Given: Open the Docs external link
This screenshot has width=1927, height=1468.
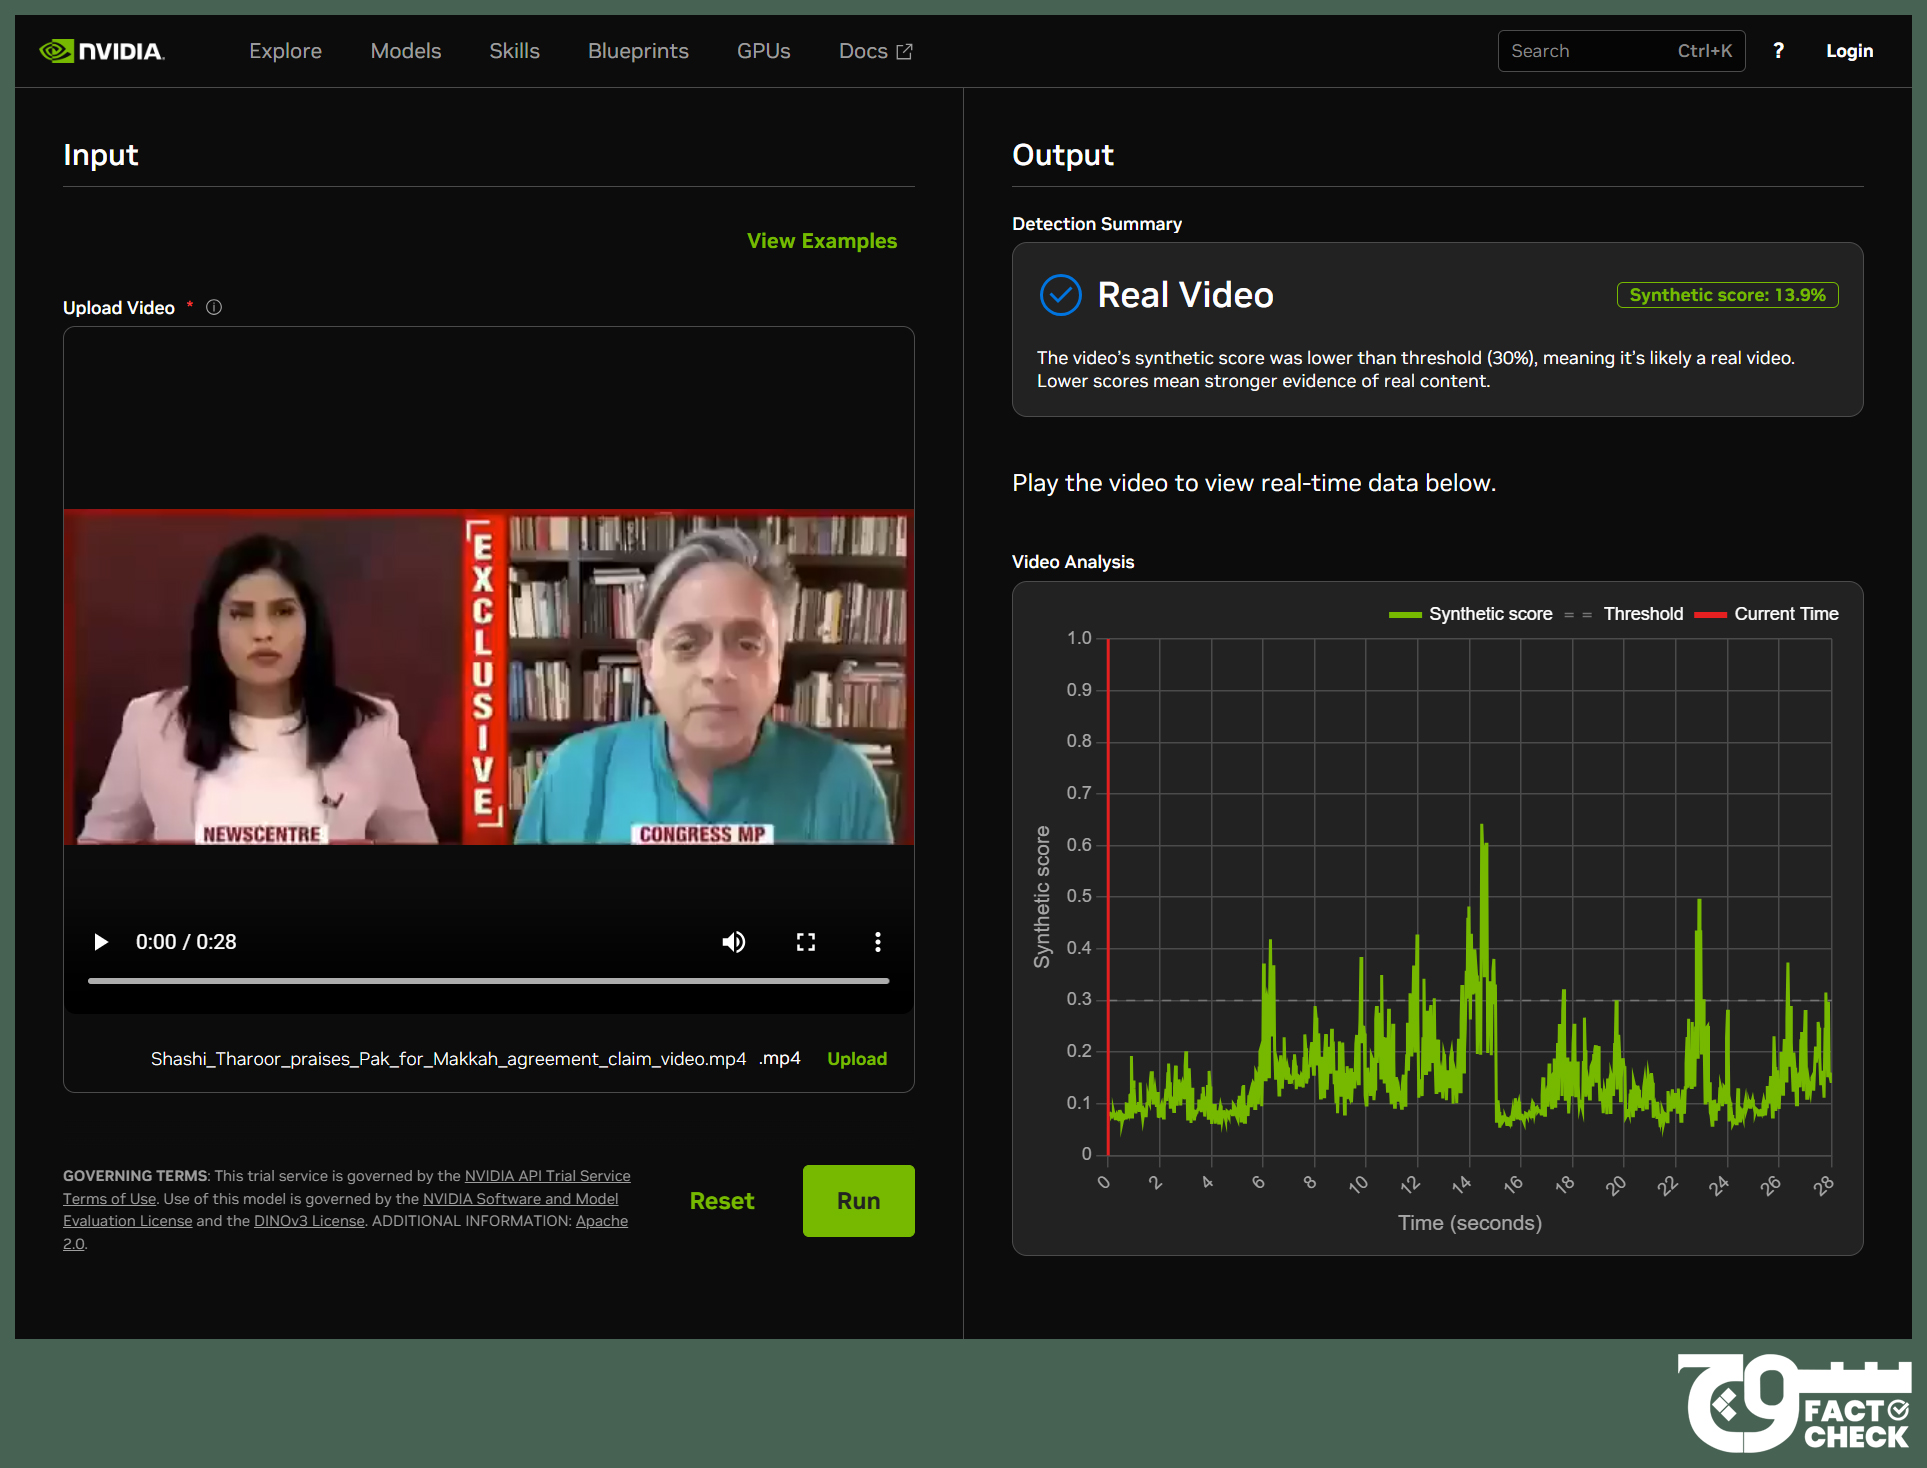Looking at the screenshot, I should tap(875, 51).
